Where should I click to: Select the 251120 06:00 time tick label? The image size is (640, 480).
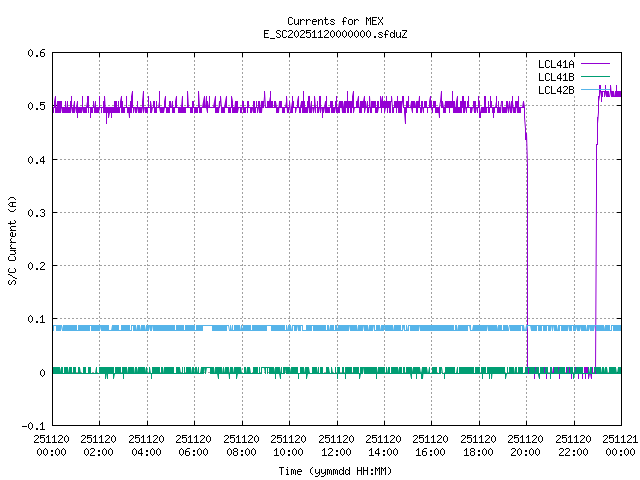click(x=194, y=445)
